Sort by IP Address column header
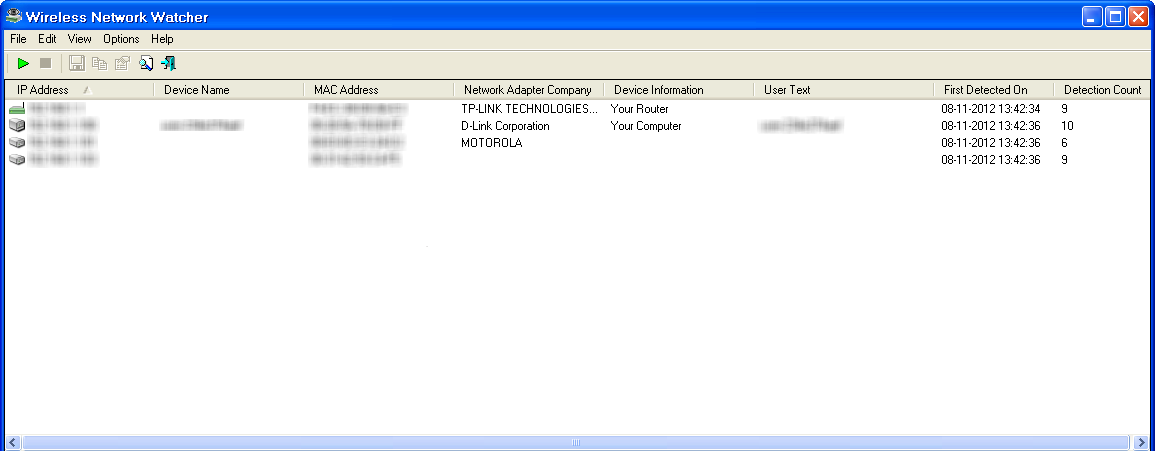1155x451 pixels. click(79, 90)
